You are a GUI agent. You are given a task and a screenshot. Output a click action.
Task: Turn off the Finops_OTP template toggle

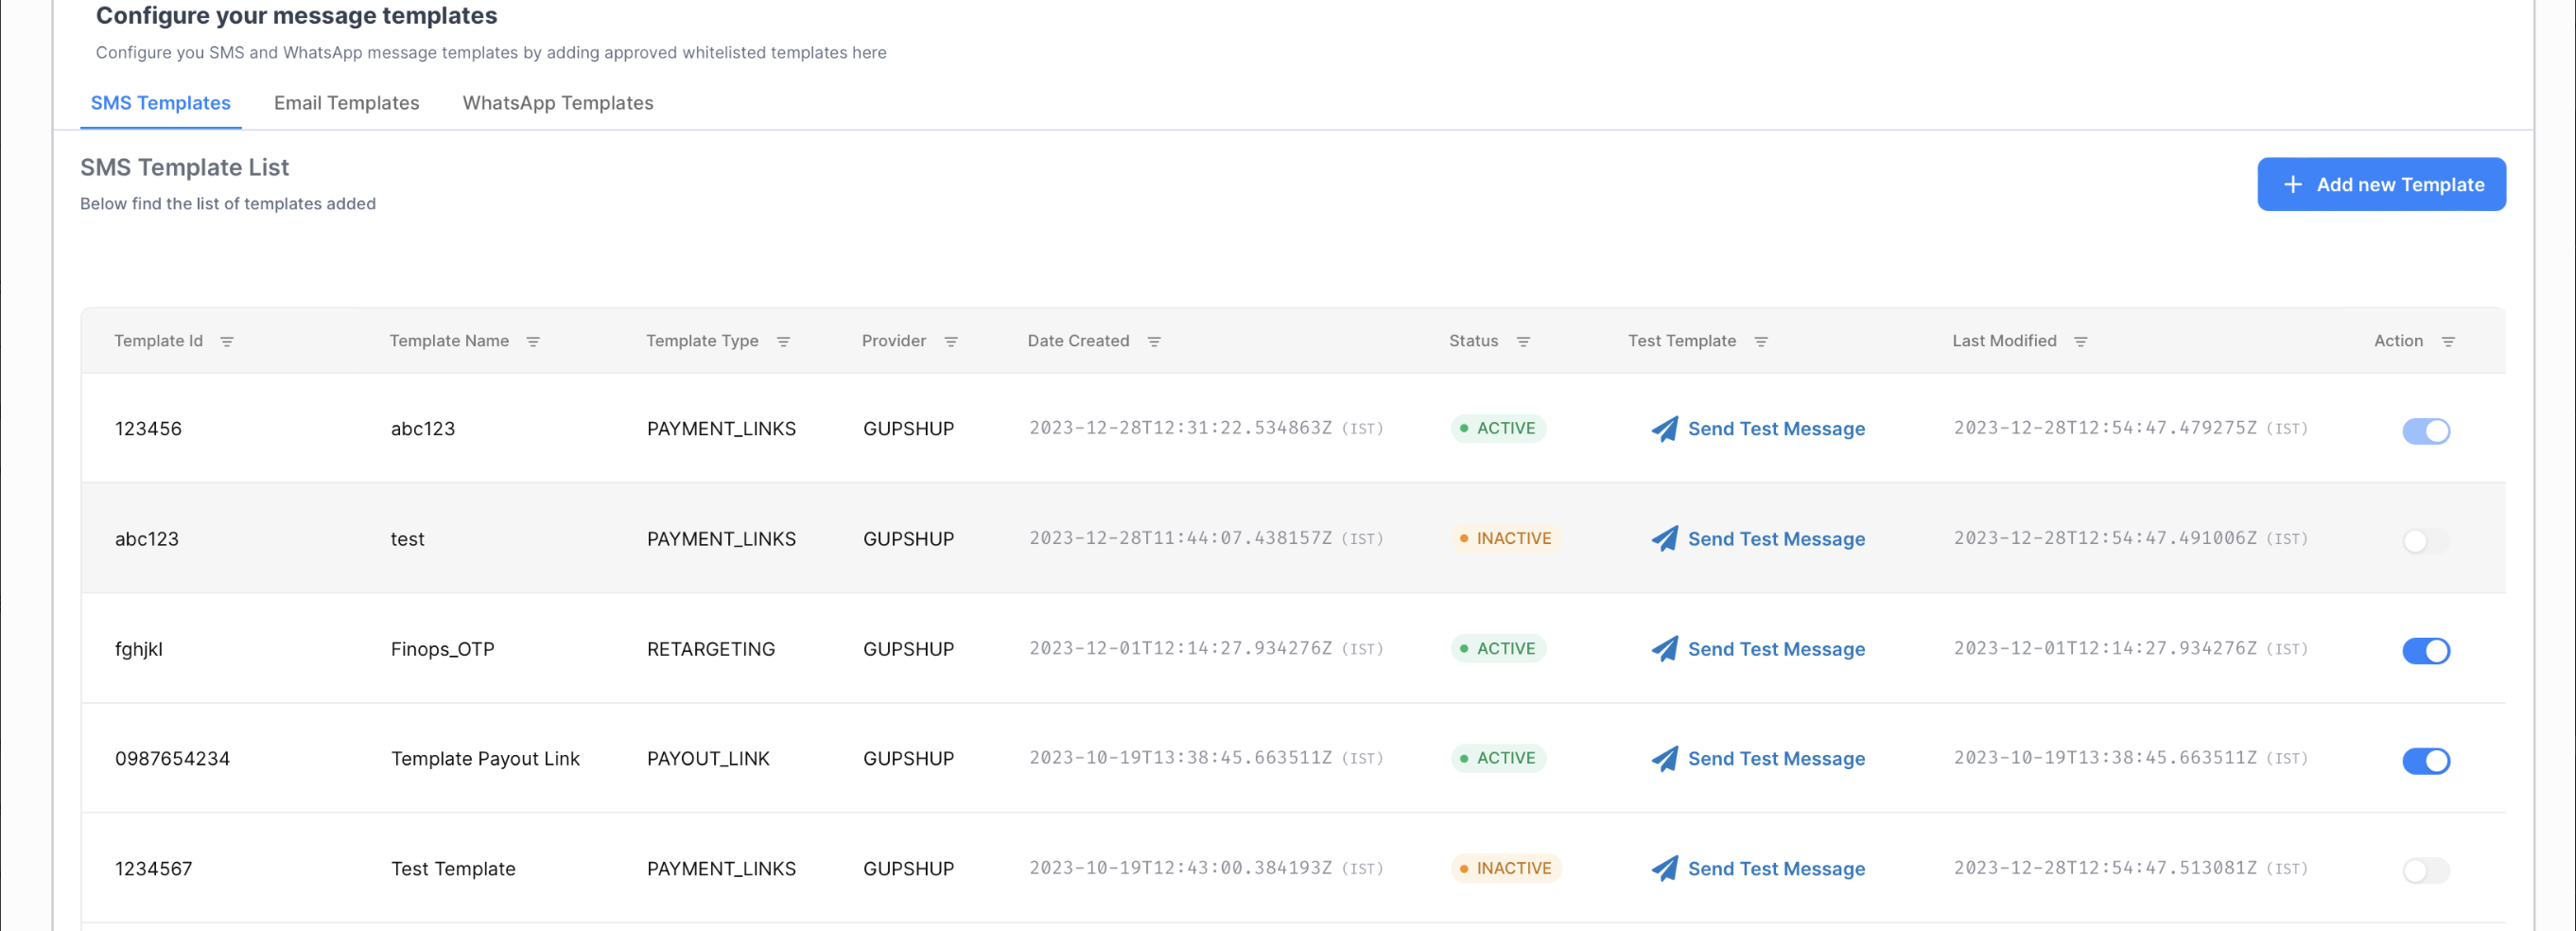coord(2425,651)
